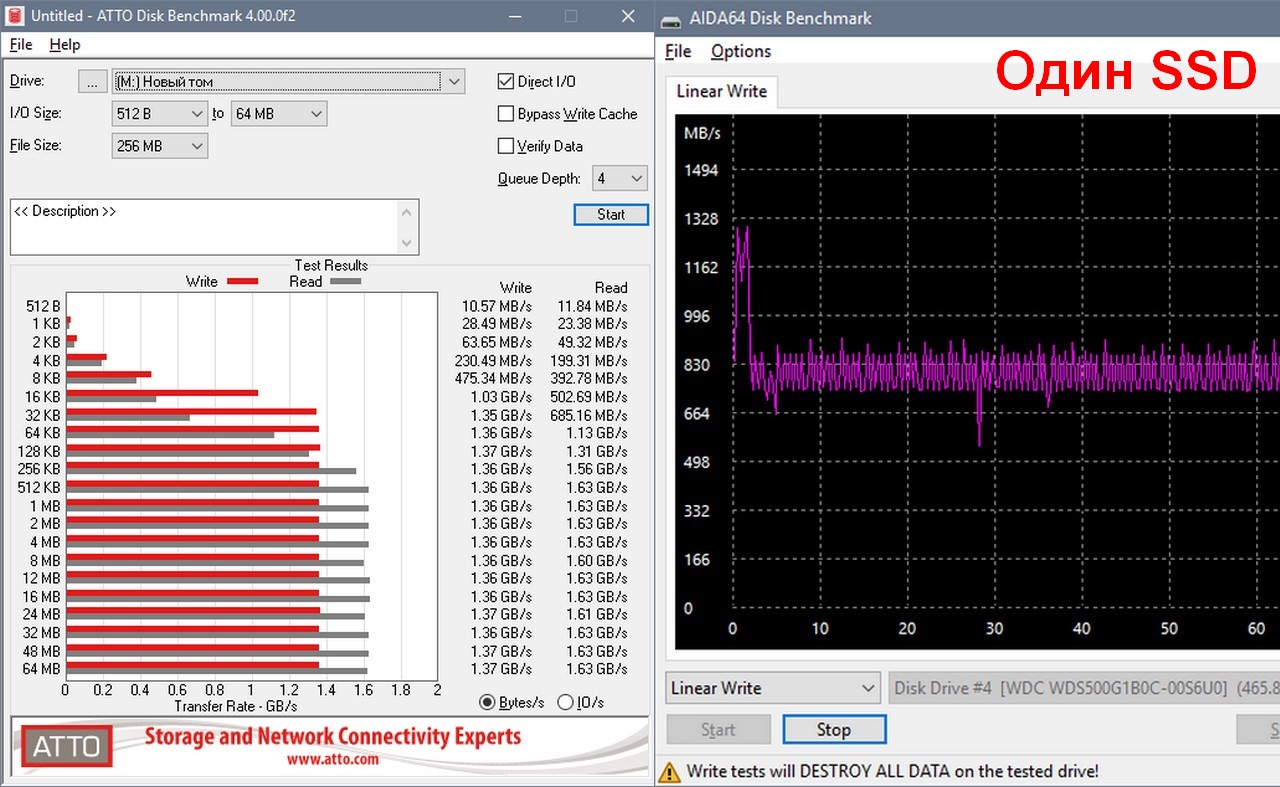The height and width of the screenshot is (787, 1280).
Task: Select the Bytes/s radio button
Action: 487,702
